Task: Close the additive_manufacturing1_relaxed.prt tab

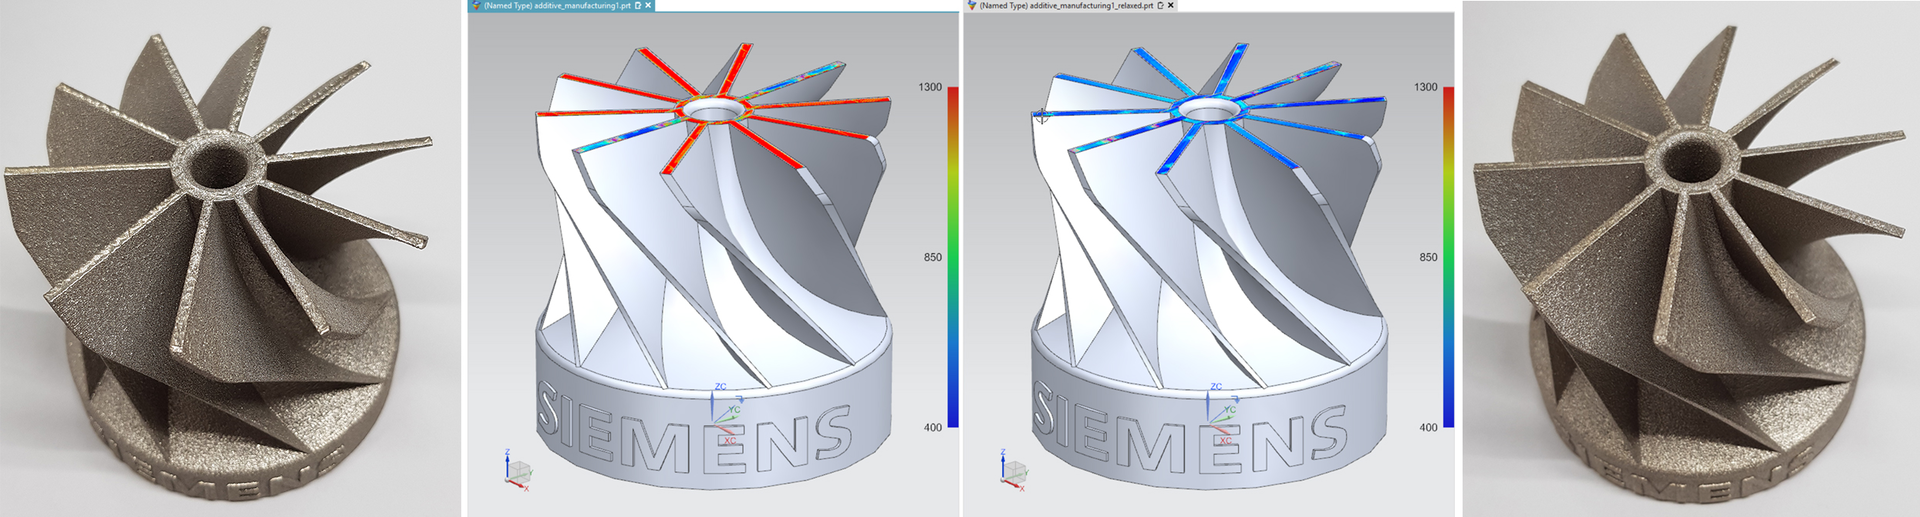Action: click(1171, 6)
